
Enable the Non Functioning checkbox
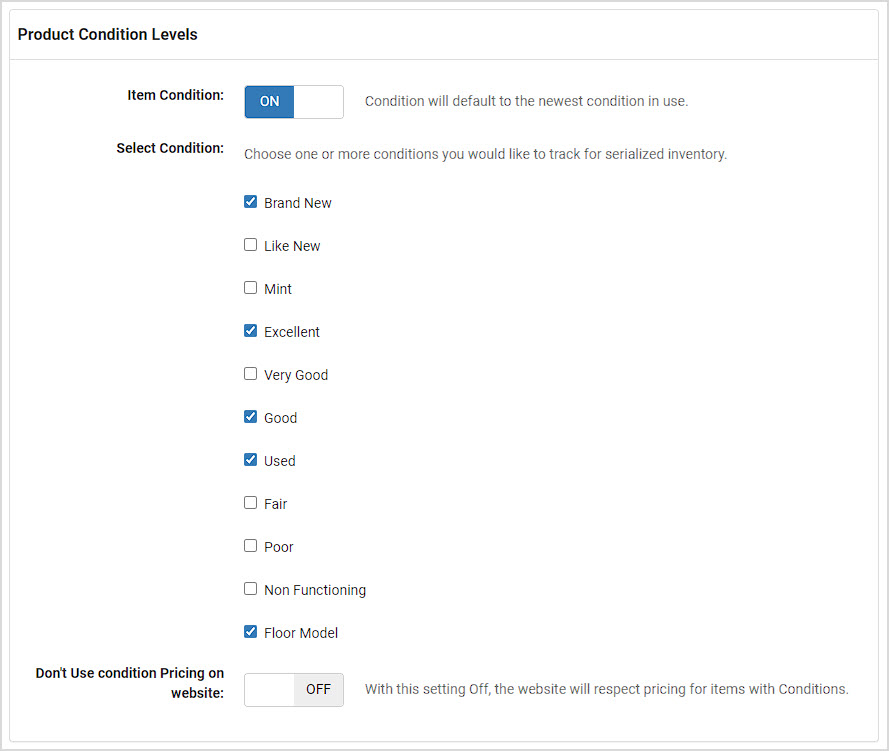251,589
